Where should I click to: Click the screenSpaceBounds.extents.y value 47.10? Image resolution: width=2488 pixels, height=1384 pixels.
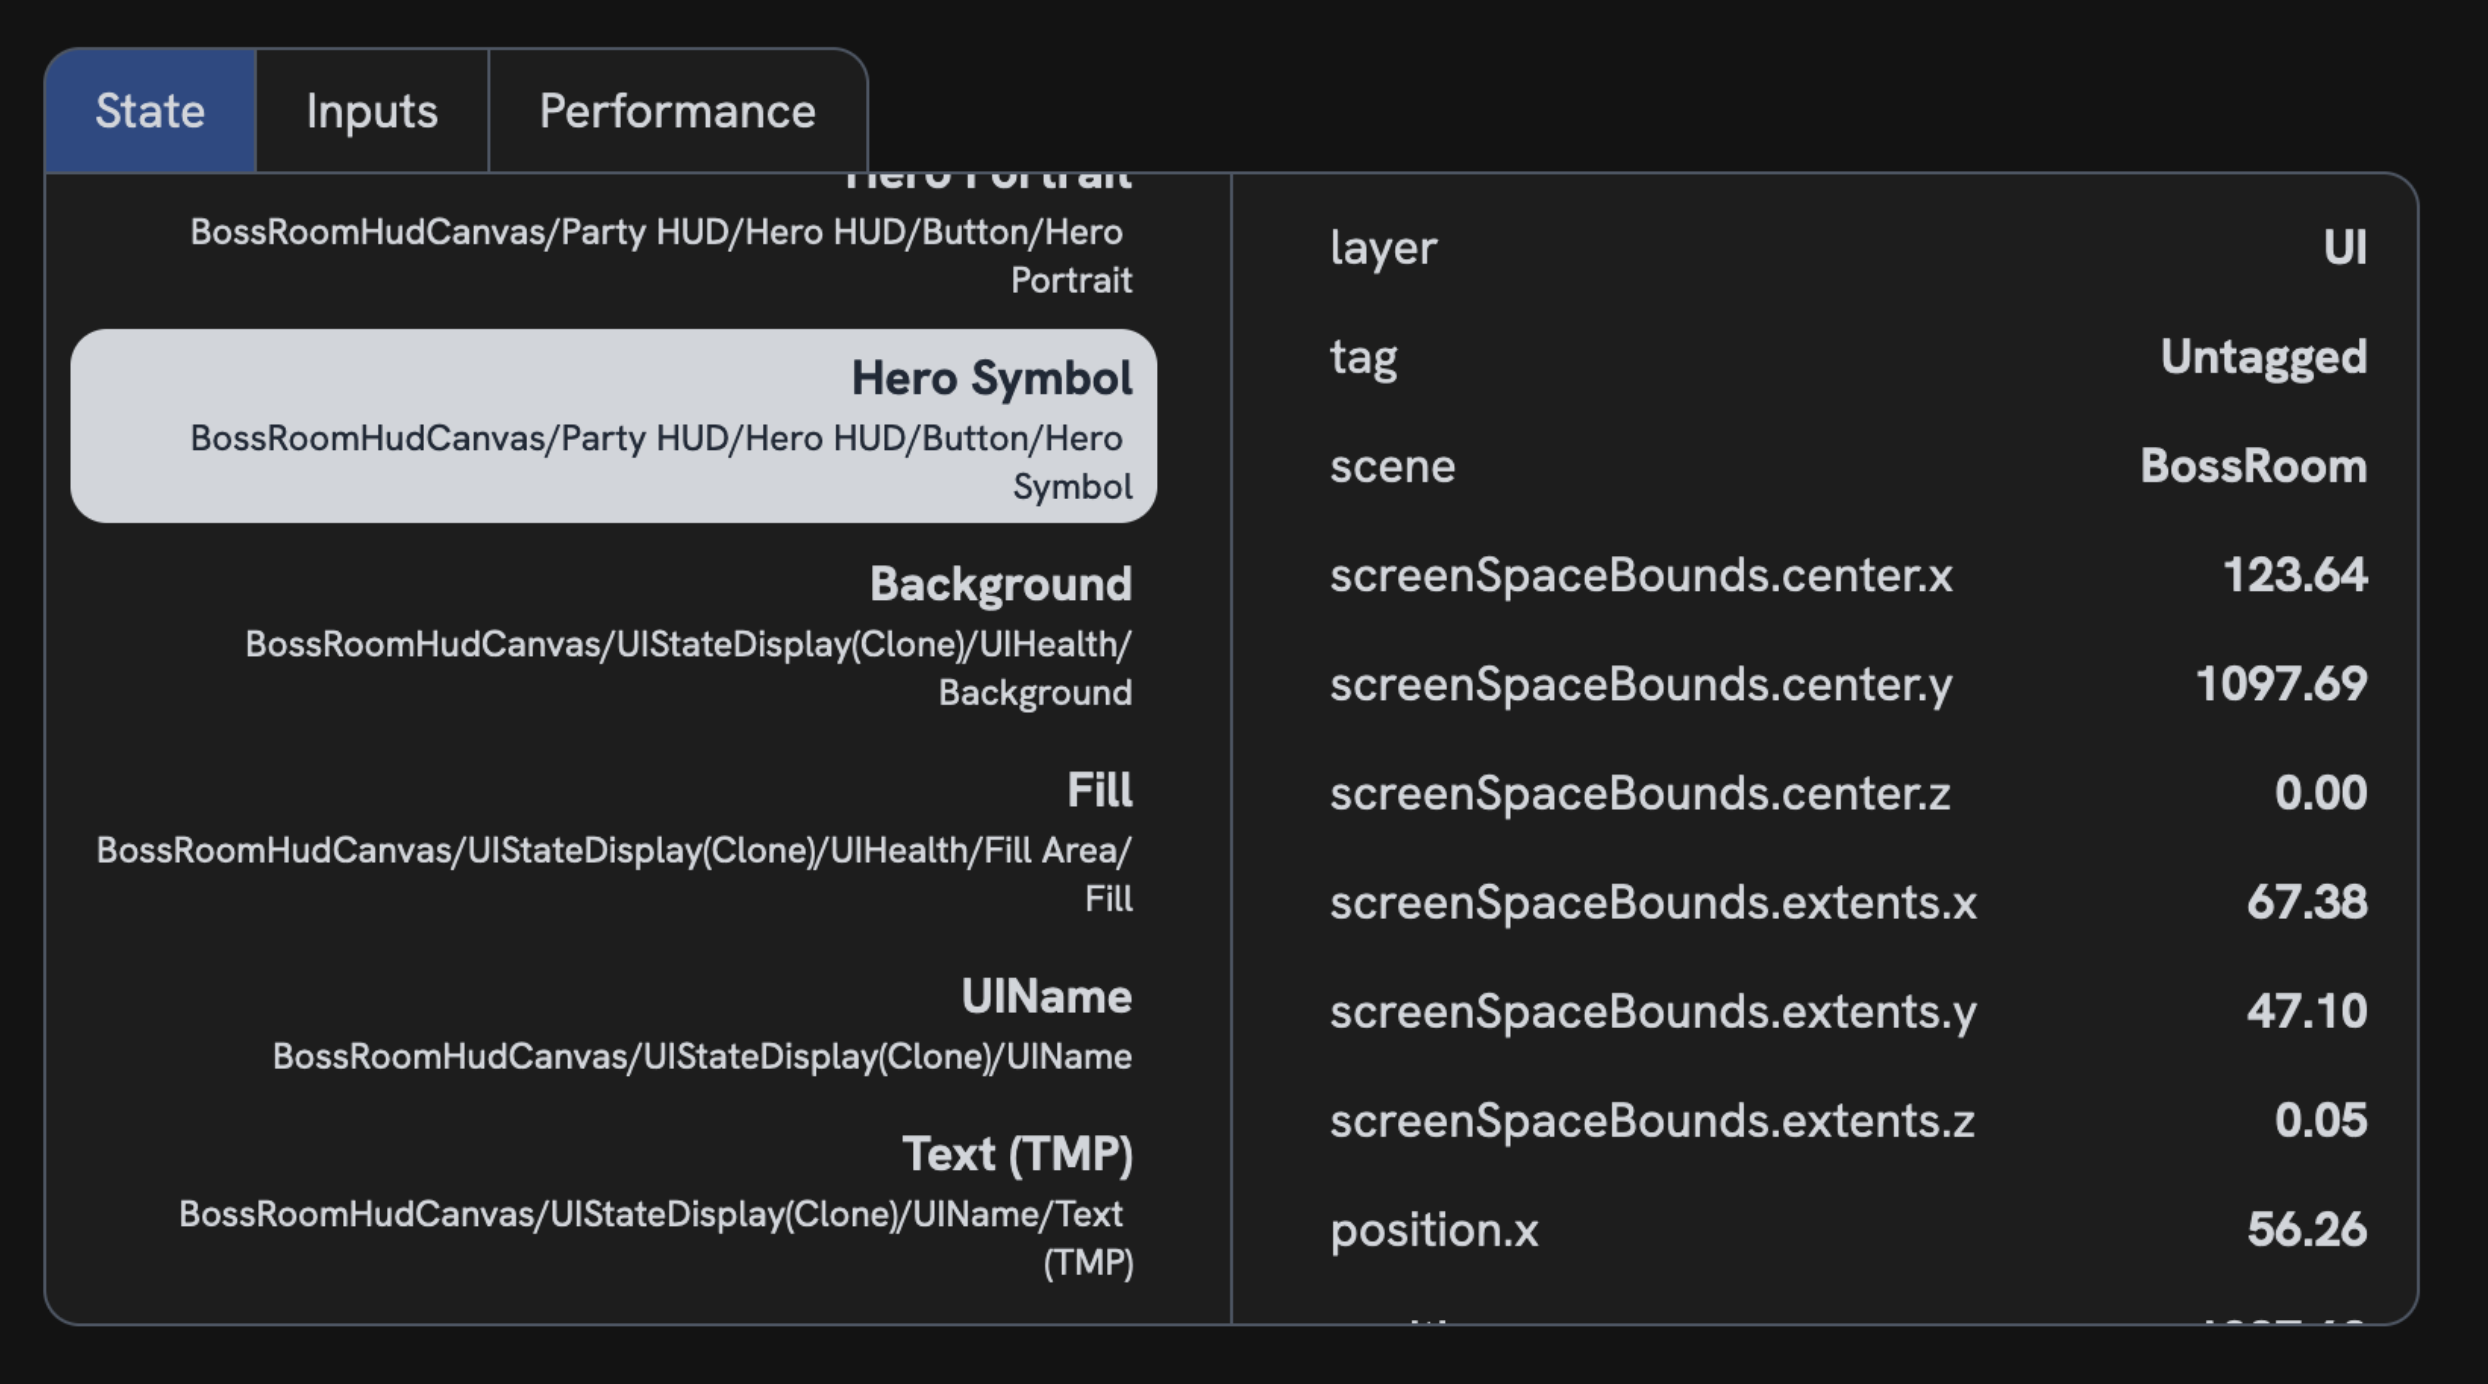tap(2306, 1011)
